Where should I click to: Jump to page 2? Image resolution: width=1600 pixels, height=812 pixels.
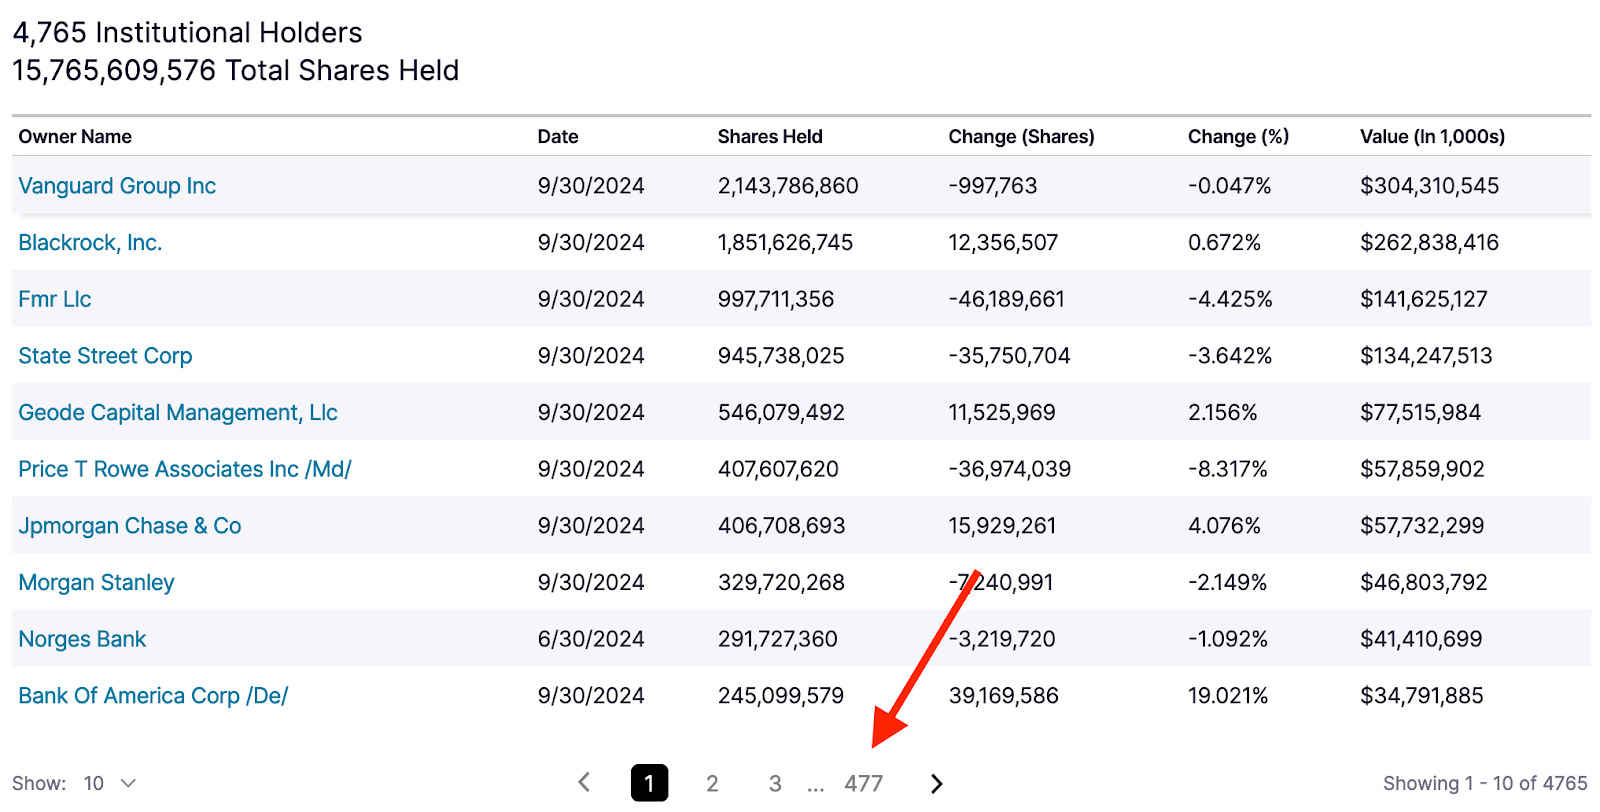[x=712, y=784]
